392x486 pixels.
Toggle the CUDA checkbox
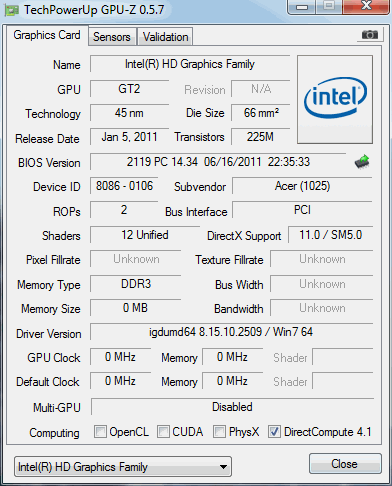click(x=163, y=431)
